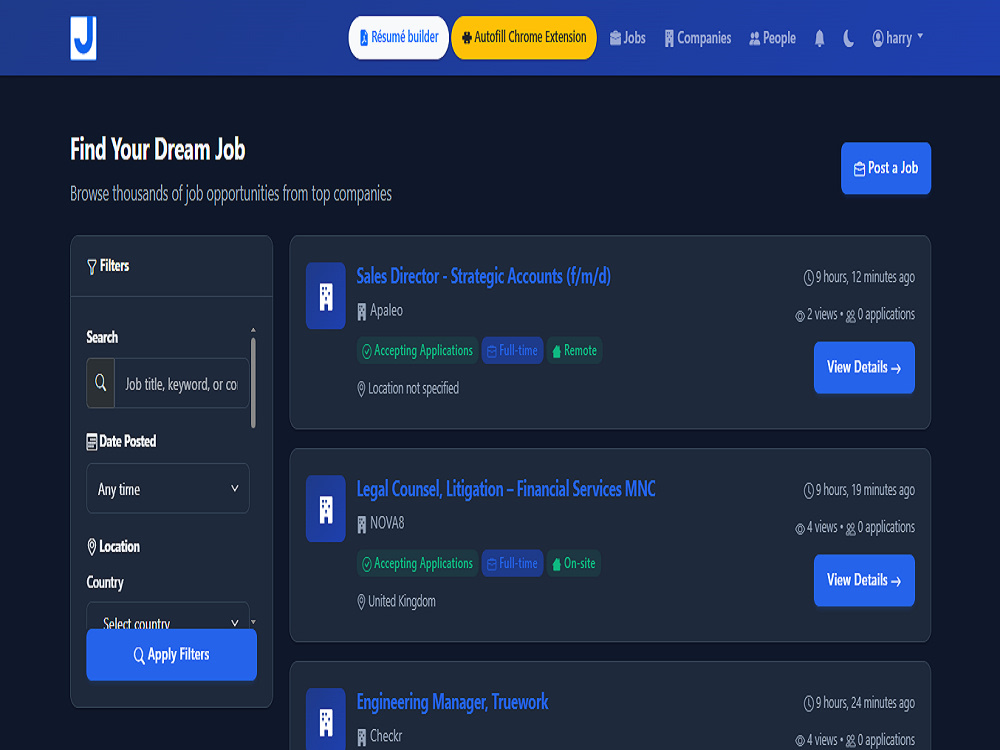Click 9 hours, 19 minutes ago timestamp

click(x=859, y=490)
